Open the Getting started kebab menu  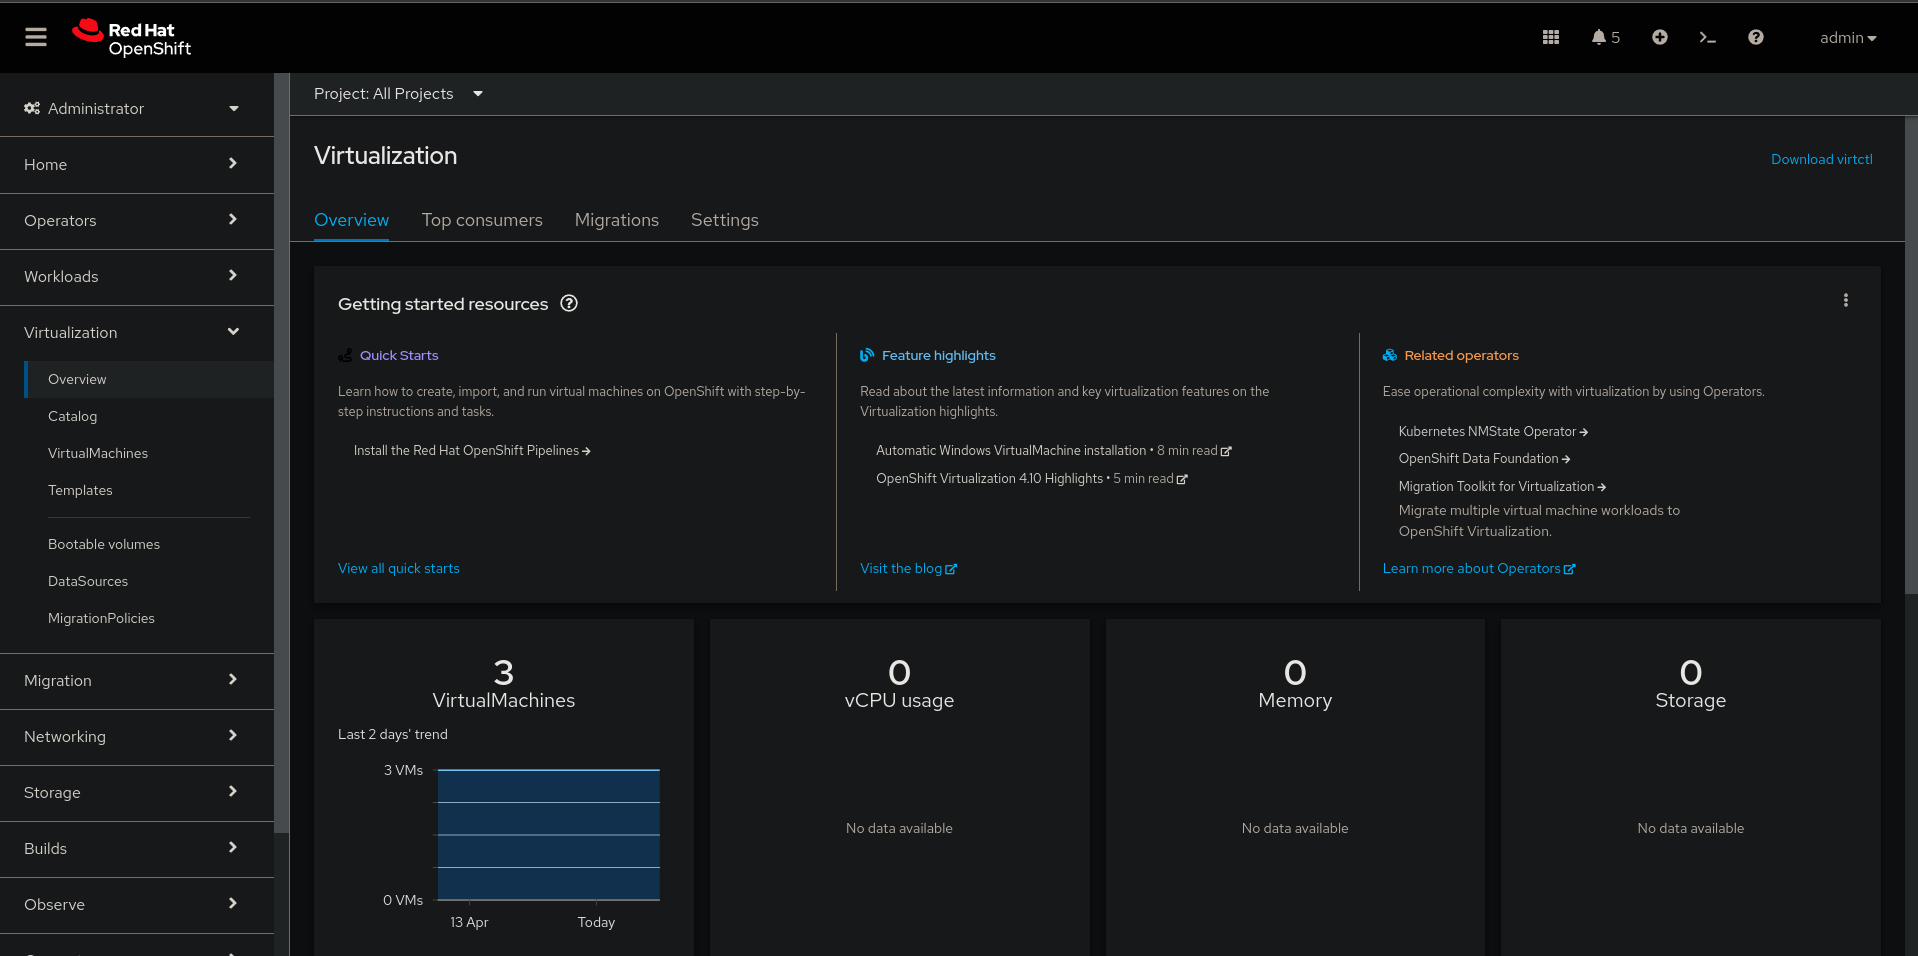click(1845, 300)
